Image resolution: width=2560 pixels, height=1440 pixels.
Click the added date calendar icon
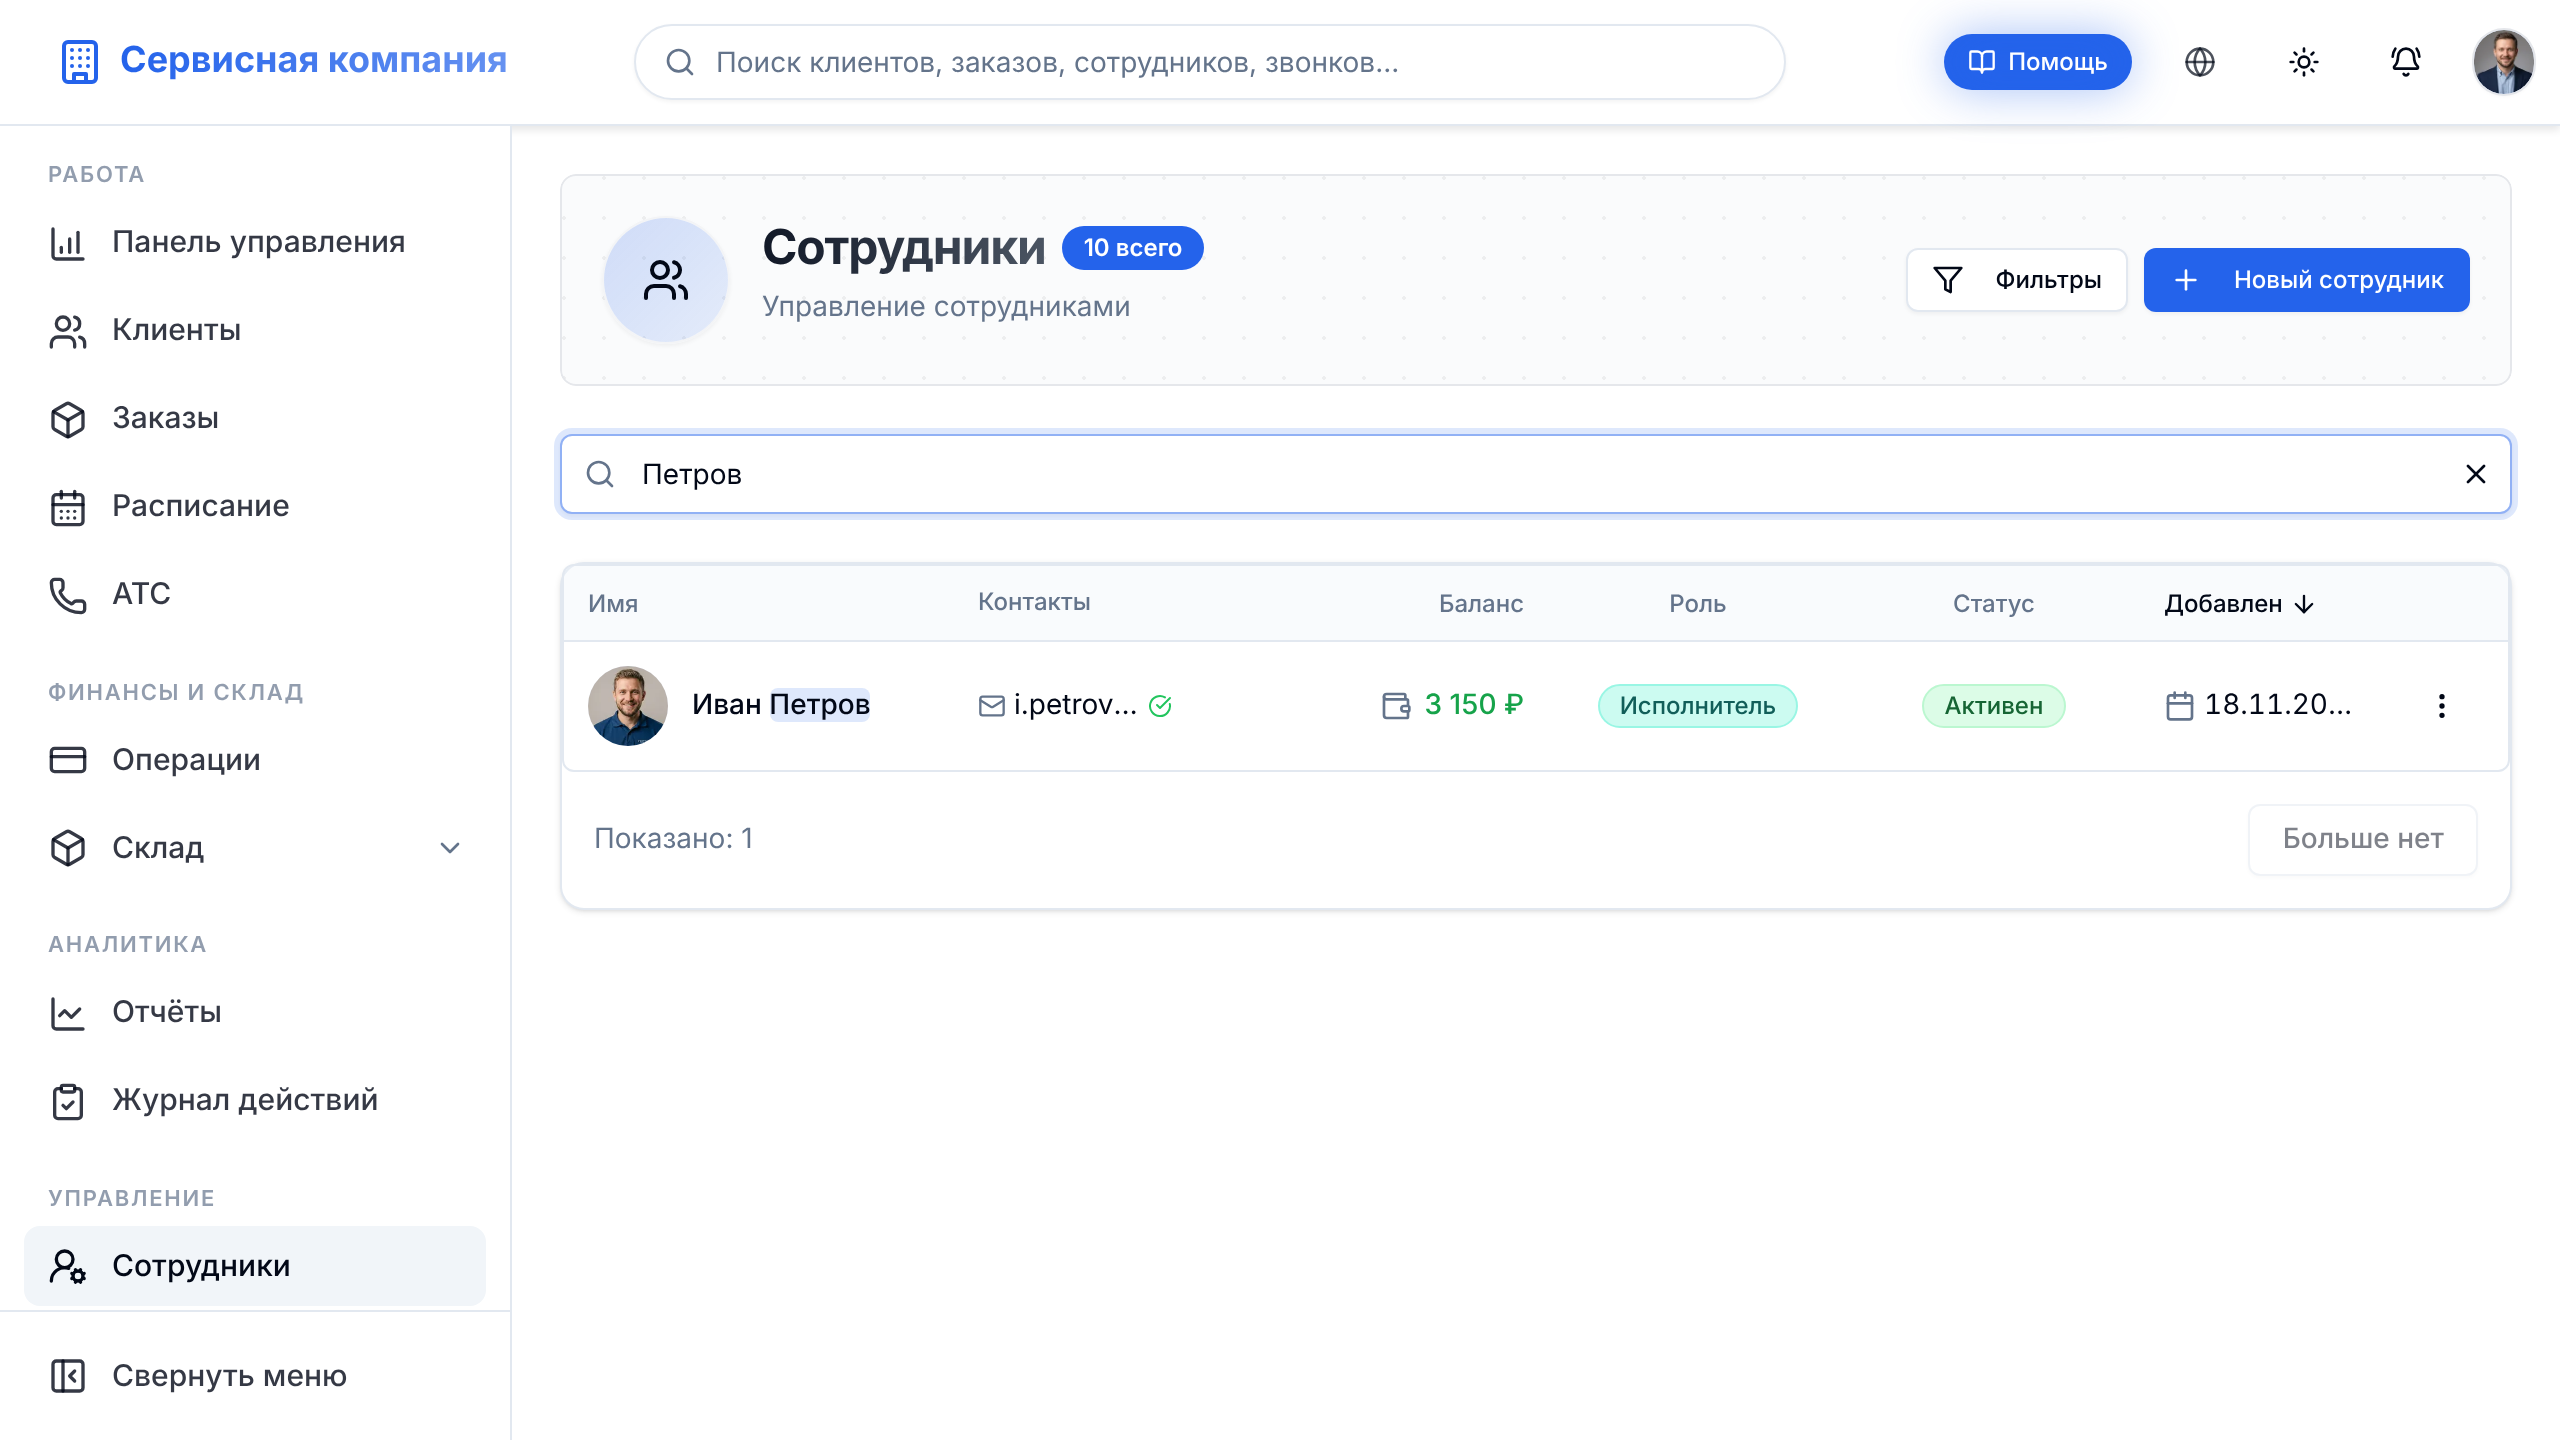pos(2179,706)
